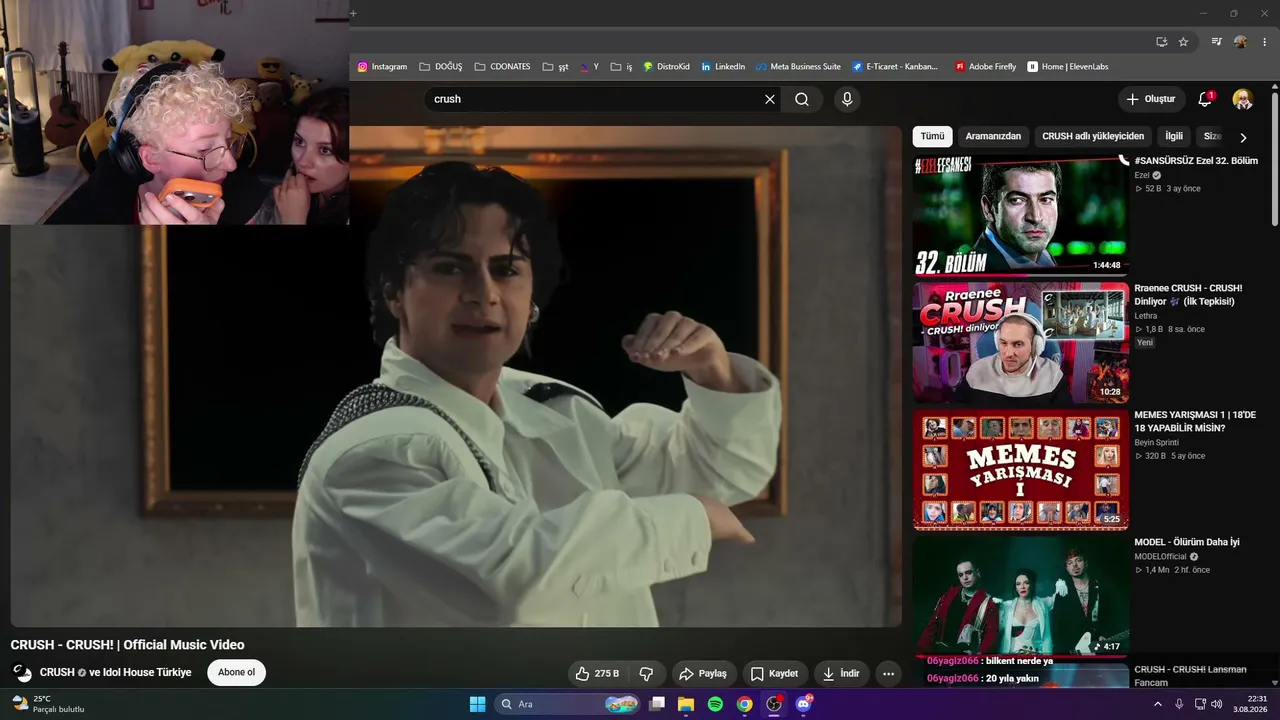This screenshot has width=1280, height=720.
Task: Click the install app icon in address bar
Action: (x=1161, y=42)
